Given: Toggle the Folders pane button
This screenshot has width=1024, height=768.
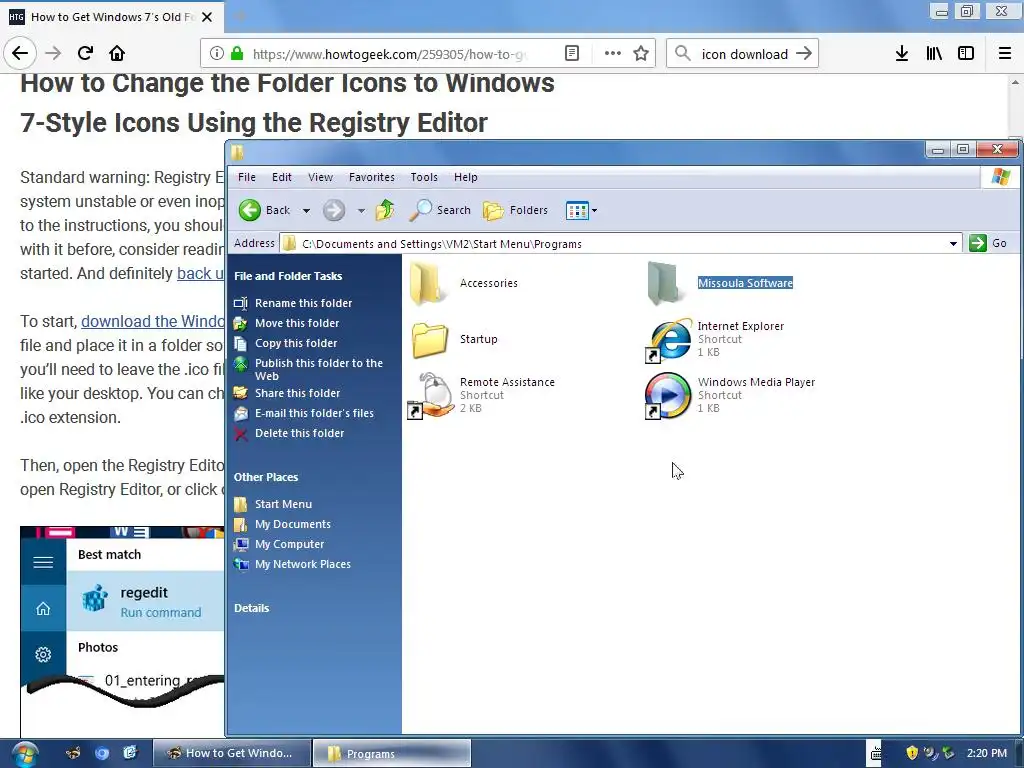Looking at the screenshot, I should click(x=515, y=210).
